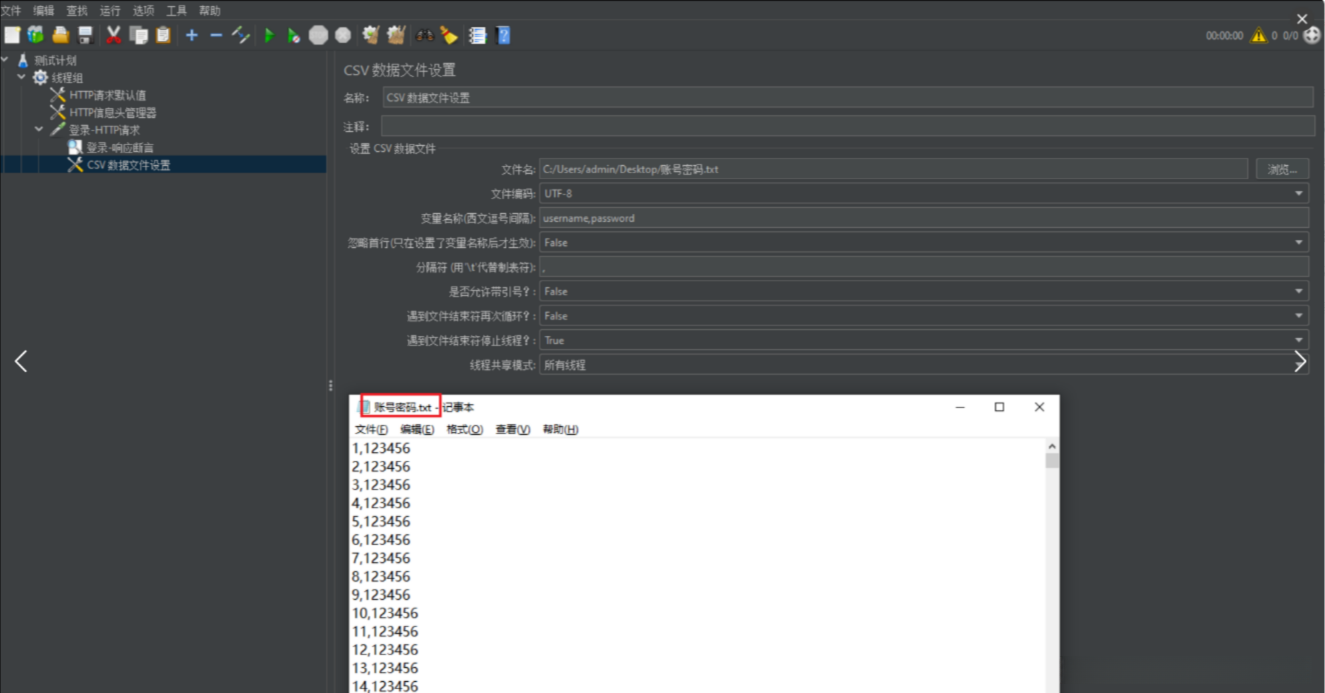Reset search with the yellow broom icon
The image size is (1325, 693).
pyautogui.click(x=449, y=35)
